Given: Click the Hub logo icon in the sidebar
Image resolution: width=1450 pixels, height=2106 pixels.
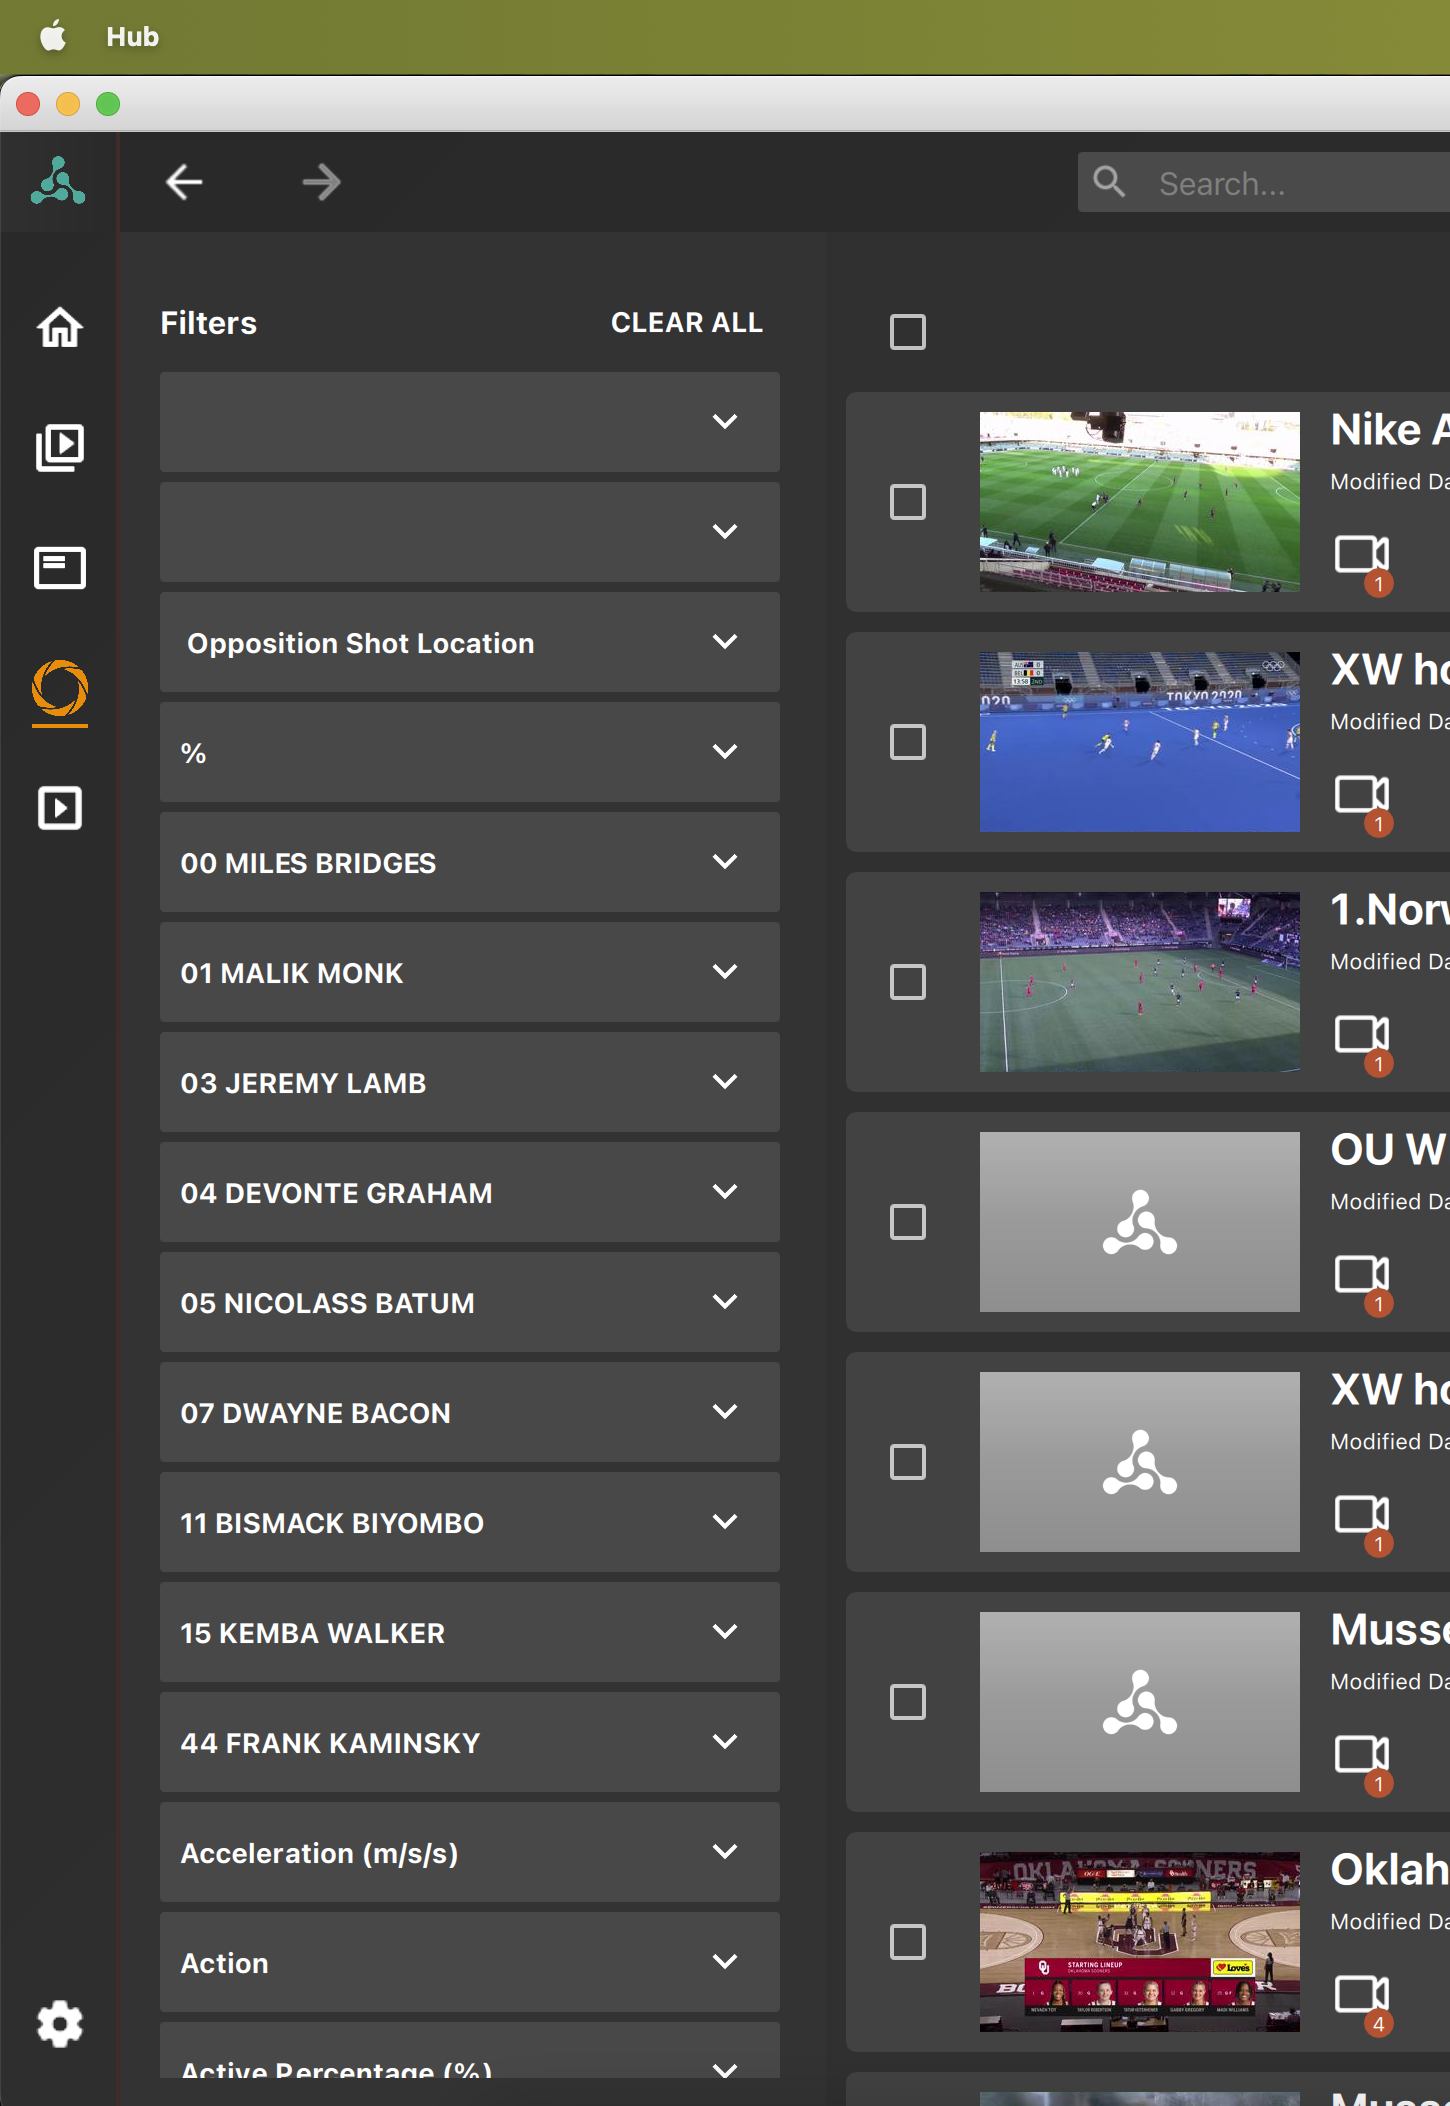Looking at the screenshot, I should click(58, 182).
